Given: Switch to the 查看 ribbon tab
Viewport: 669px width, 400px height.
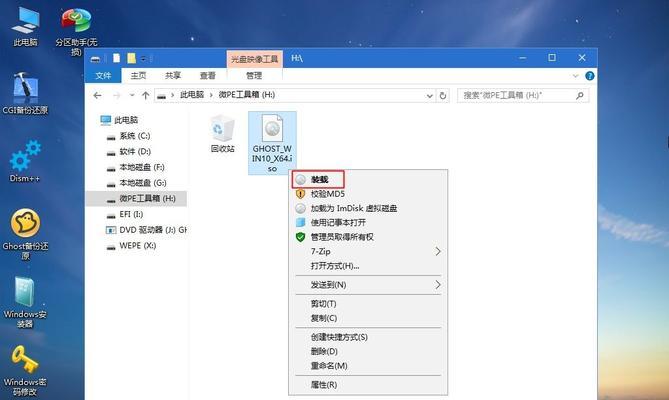Looking at the screenshot, I should (208, 76).
